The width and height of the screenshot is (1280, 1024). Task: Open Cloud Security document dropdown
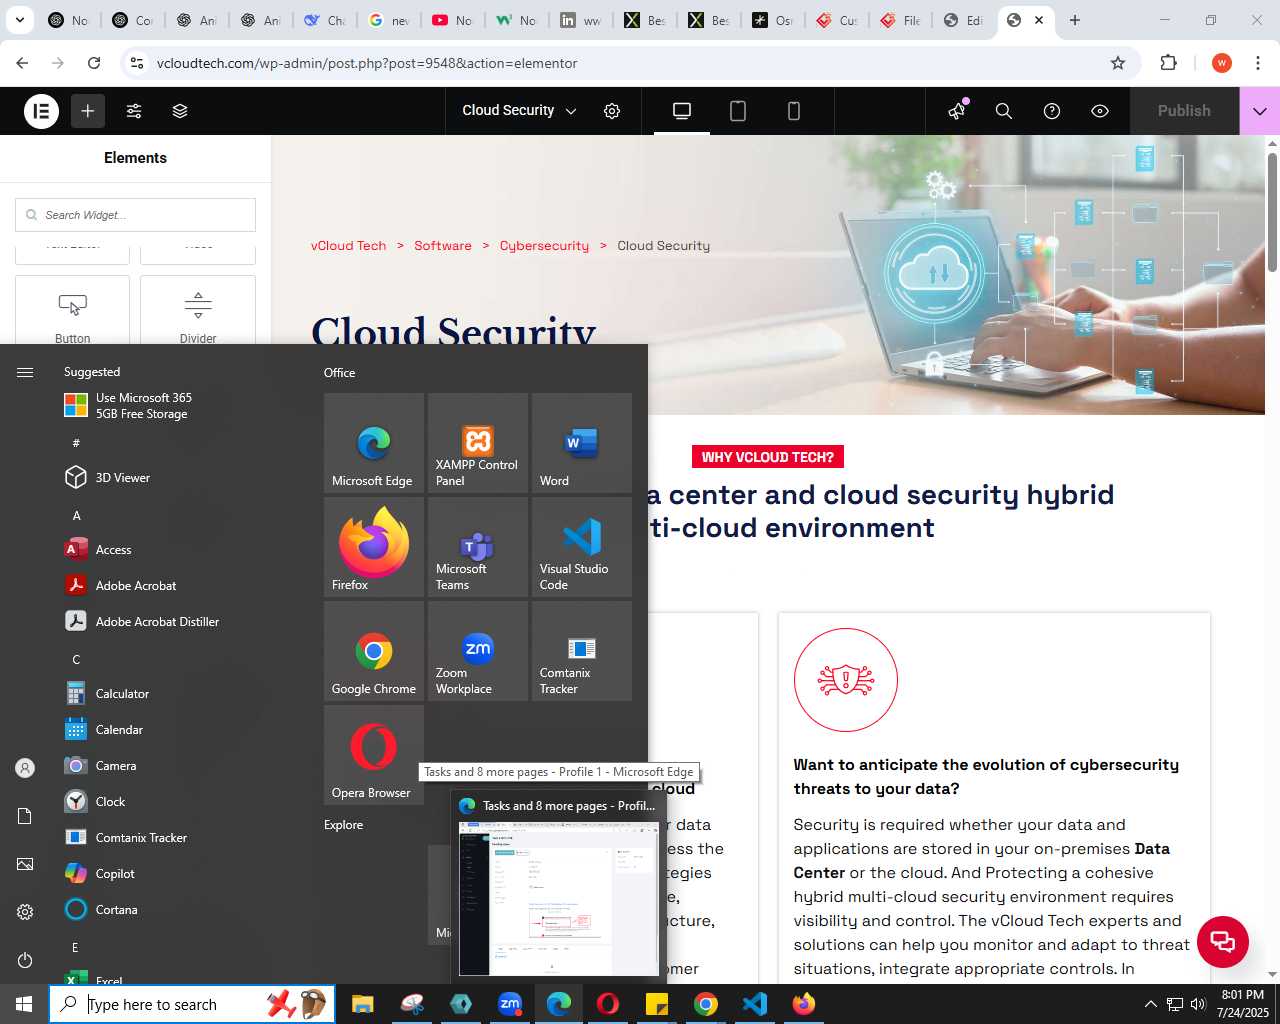[x=519, y=111]
